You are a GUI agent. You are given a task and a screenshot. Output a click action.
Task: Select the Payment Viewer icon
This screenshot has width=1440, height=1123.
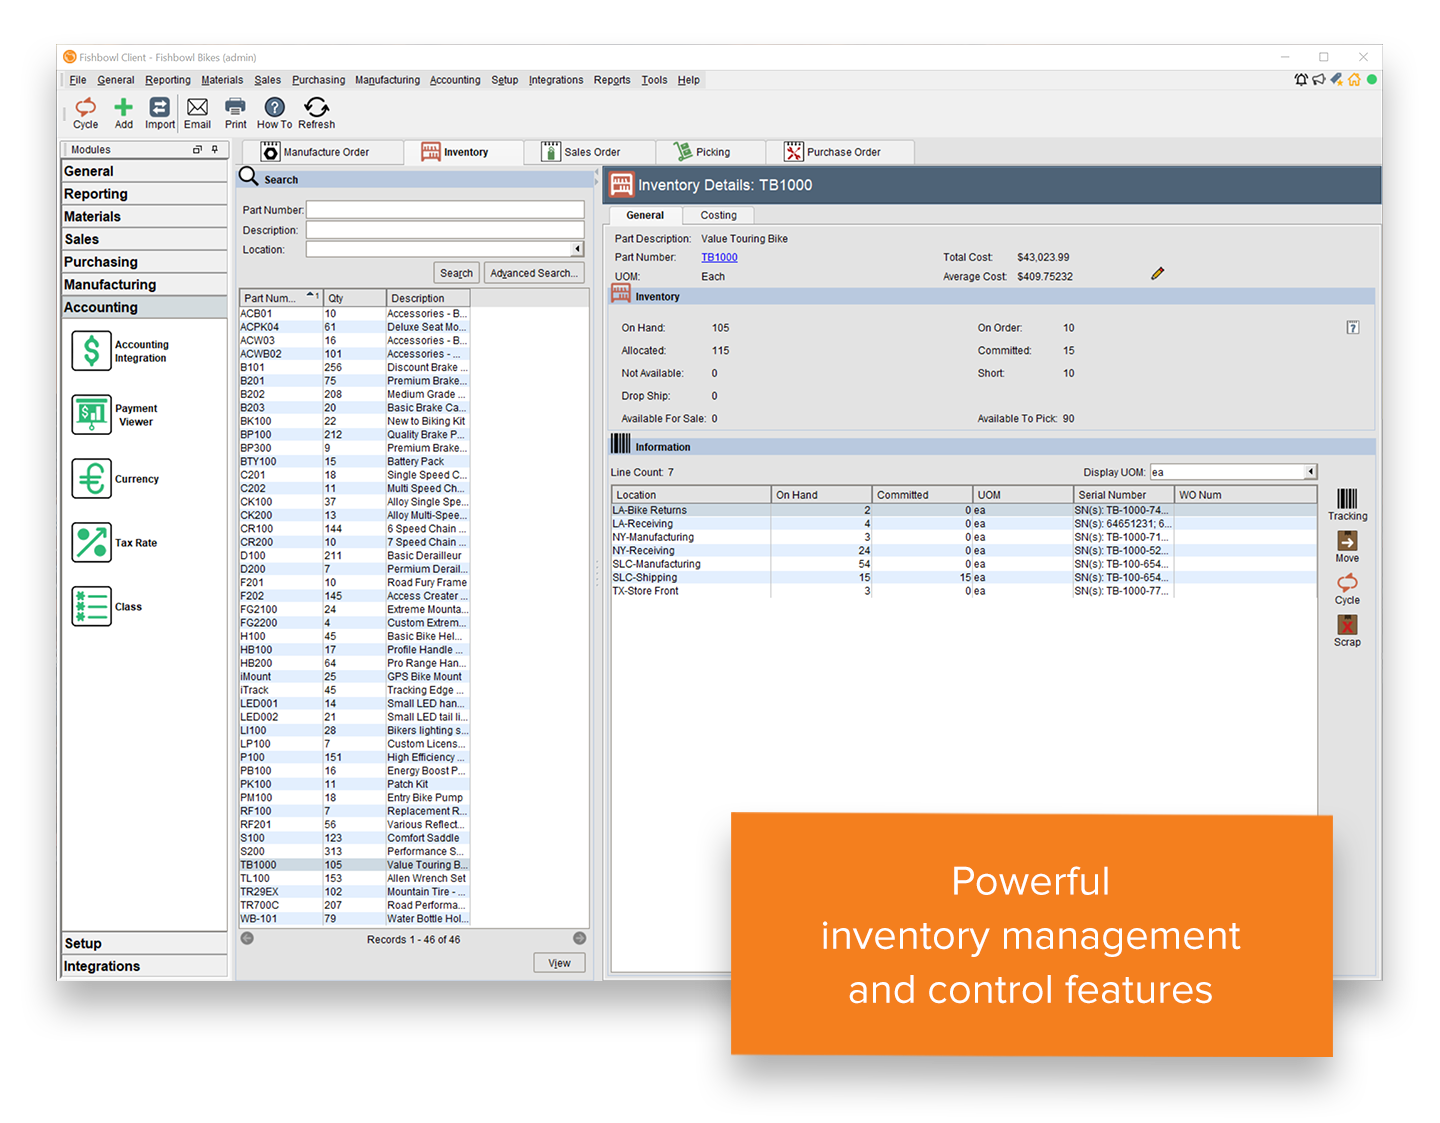(x=90, y=415)
